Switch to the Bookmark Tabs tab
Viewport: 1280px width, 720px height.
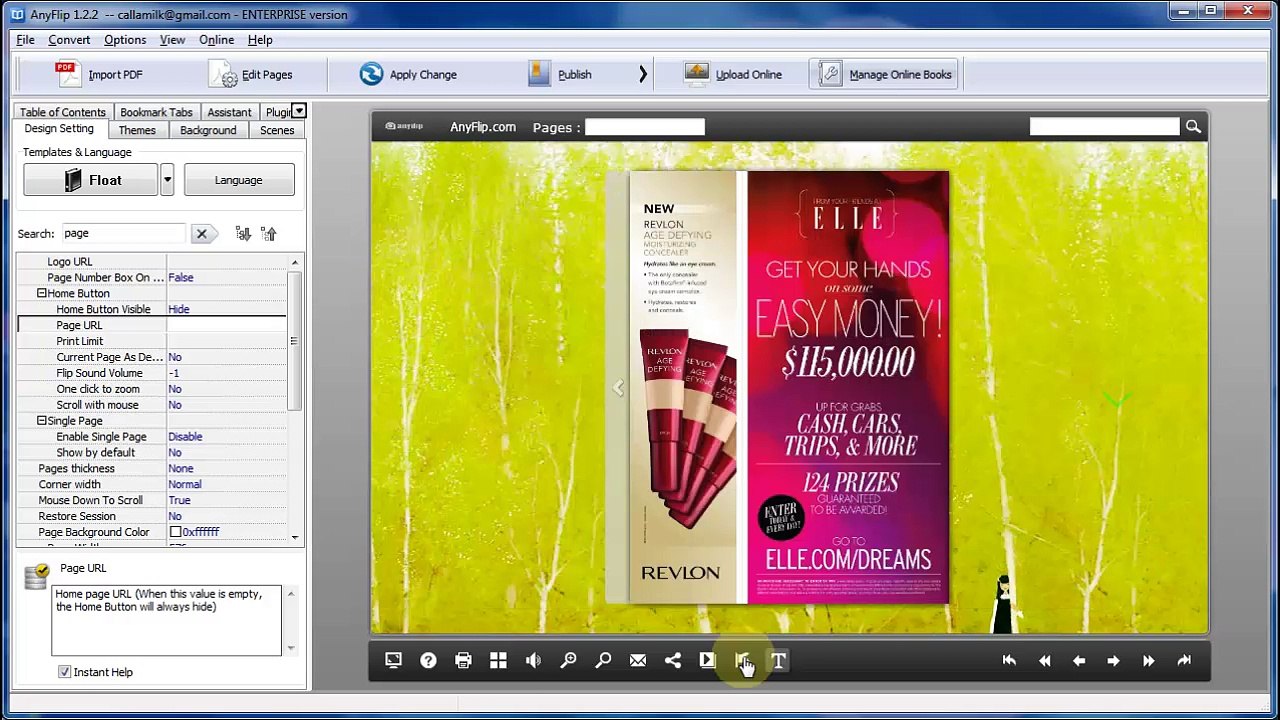(156, 112)
